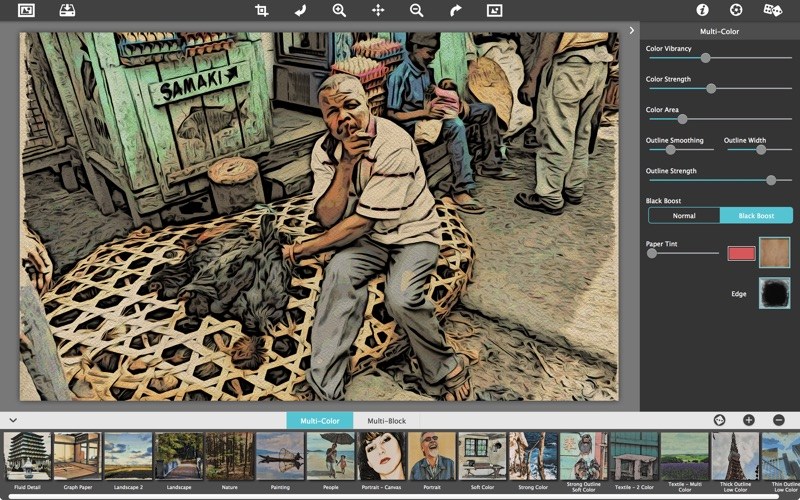Open the info icon

[x=702, y=10]
